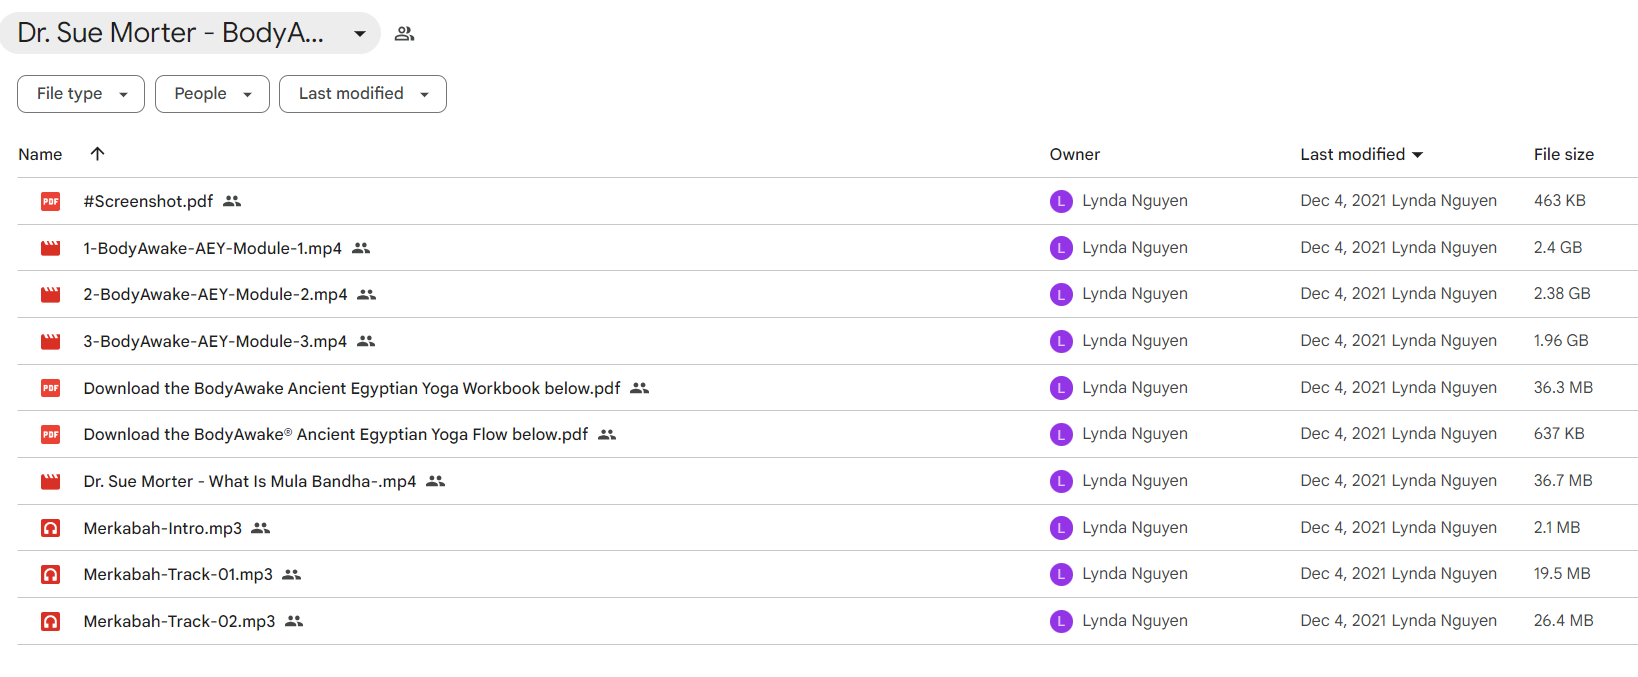Click shared icon next to Yoga Flow below.pdf
Screen dimensions: 1638x677
(607, 434)
